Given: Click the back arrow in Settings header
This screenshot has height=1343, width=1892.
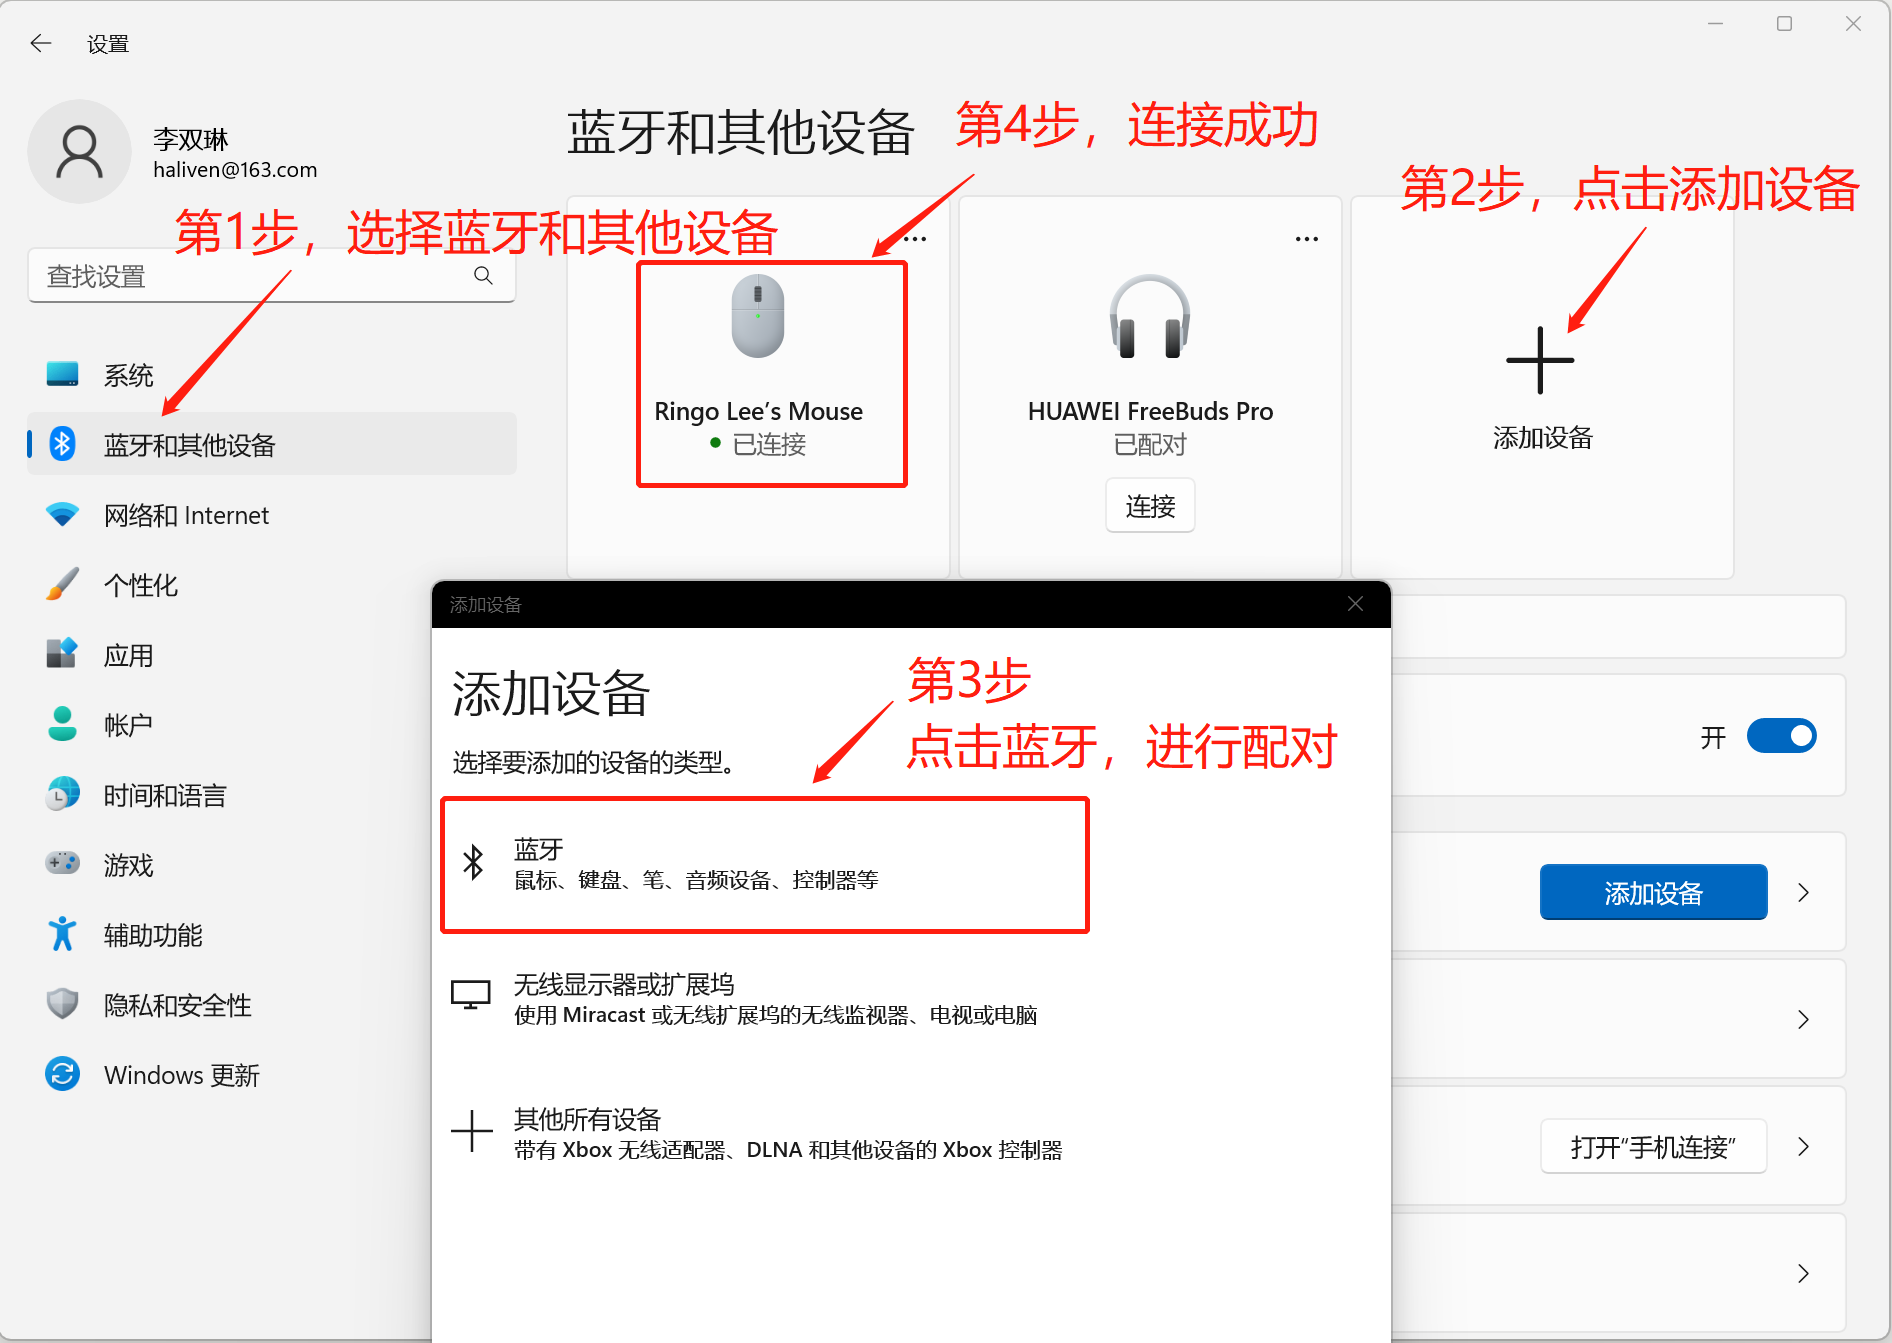Looking at the screenshot, I should point(41,43).
